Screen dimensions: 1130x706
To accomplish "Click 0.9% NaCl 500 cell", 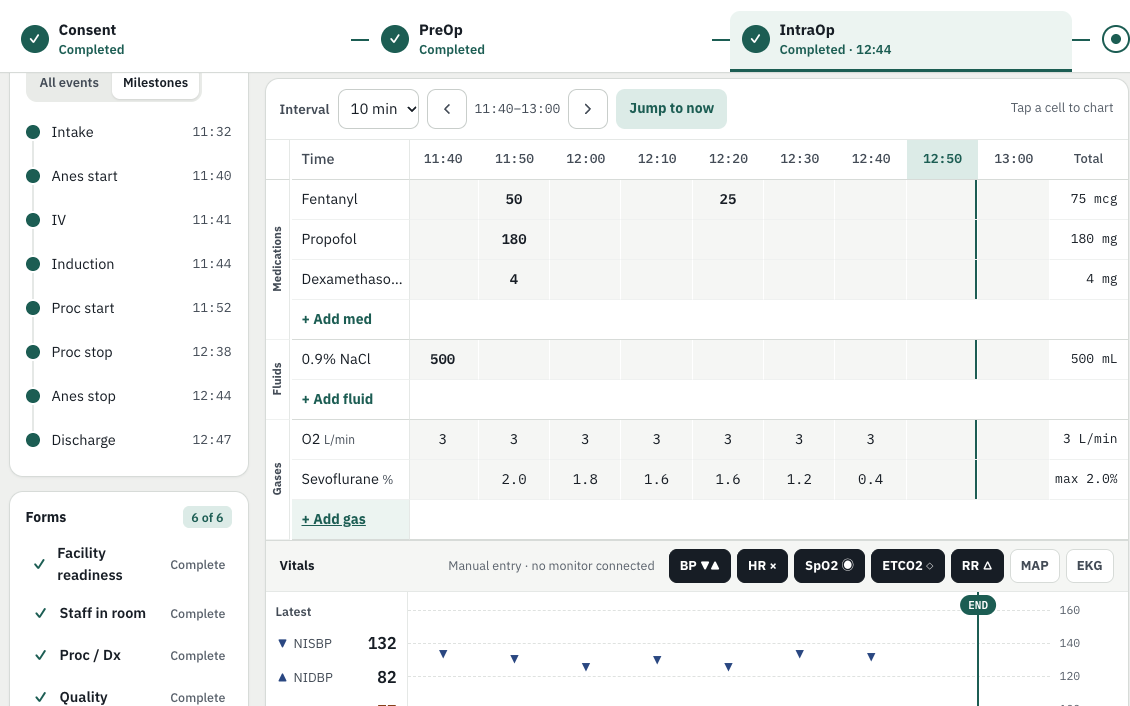I will 442,359.
